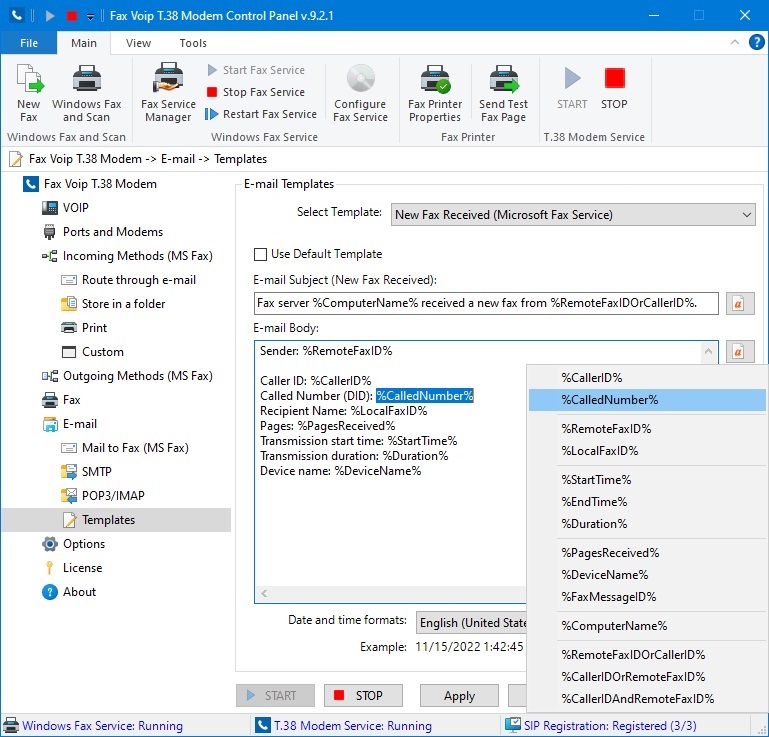Select the E-mail tree node
769x737 pixels.
(x=70, y=424)
